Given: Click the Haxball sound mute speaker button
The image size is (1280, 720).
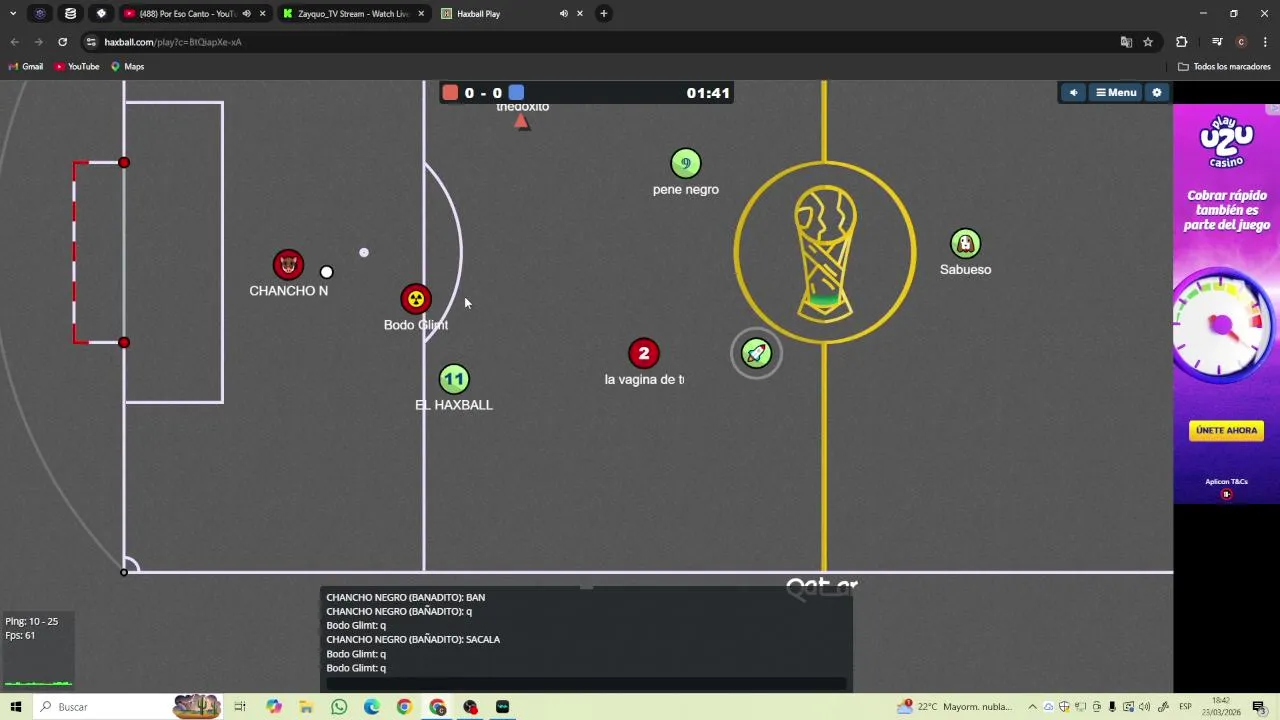Looking at the screenshot, I should (x=1073, y=93).
